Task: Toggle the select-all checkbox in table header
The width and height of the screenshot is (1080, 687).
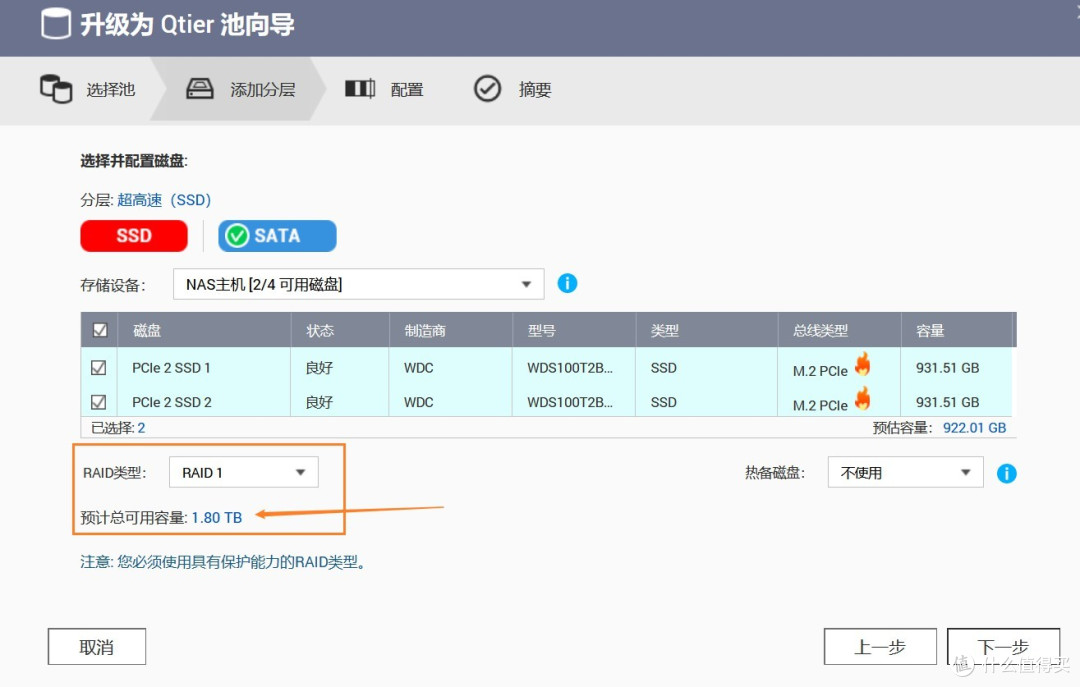Action: pyautogui.click(x=100, y=330)
